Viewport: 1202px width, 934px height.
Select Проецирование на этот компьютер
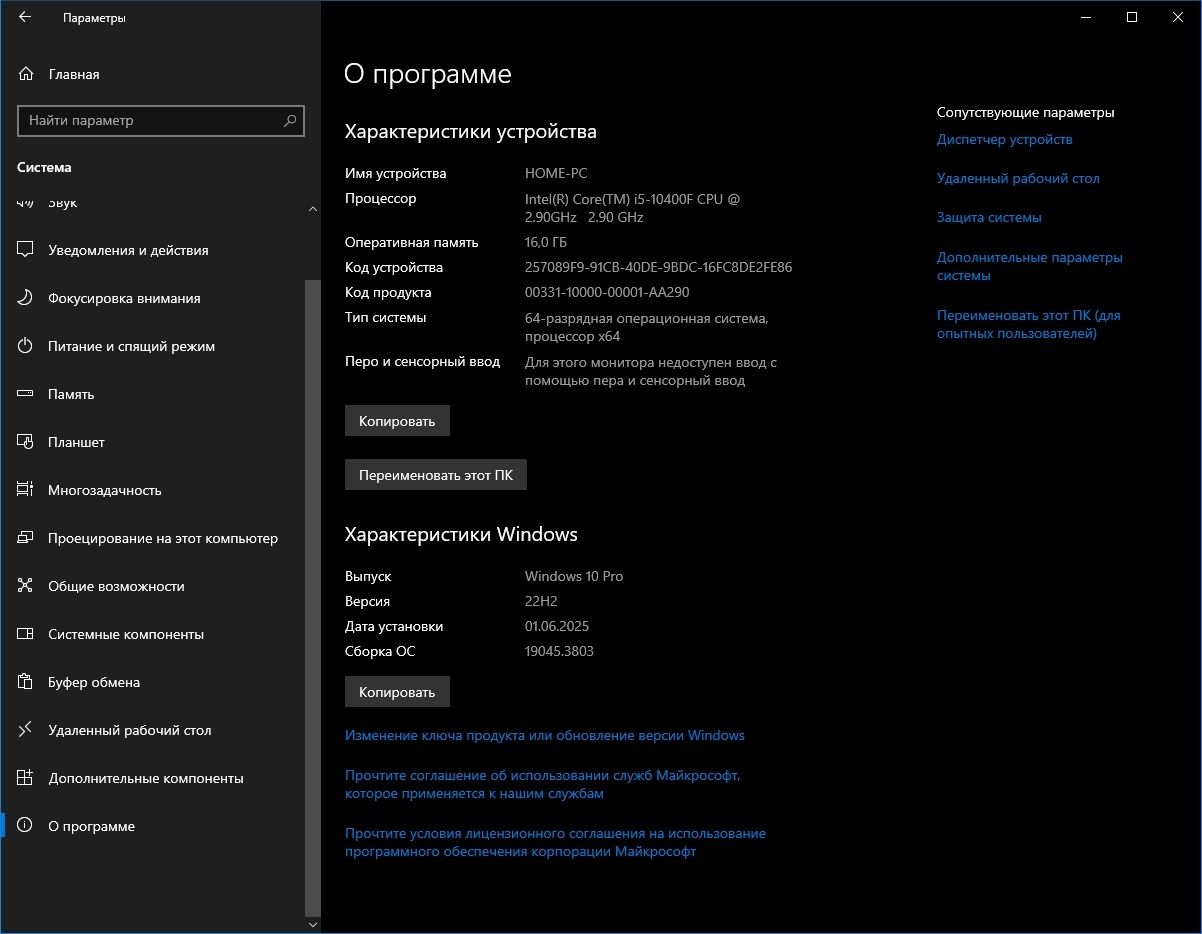163,538
